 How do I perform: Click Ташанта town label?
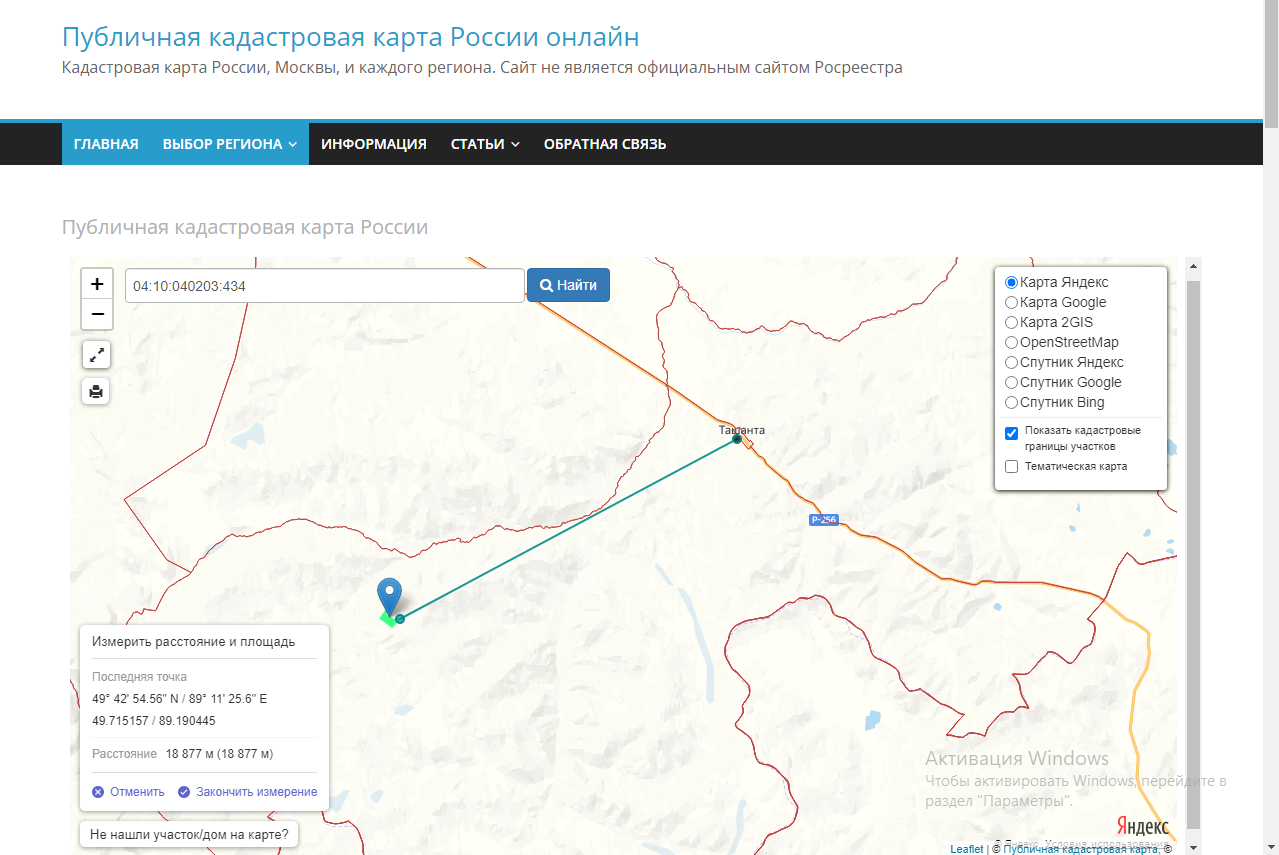741,430
